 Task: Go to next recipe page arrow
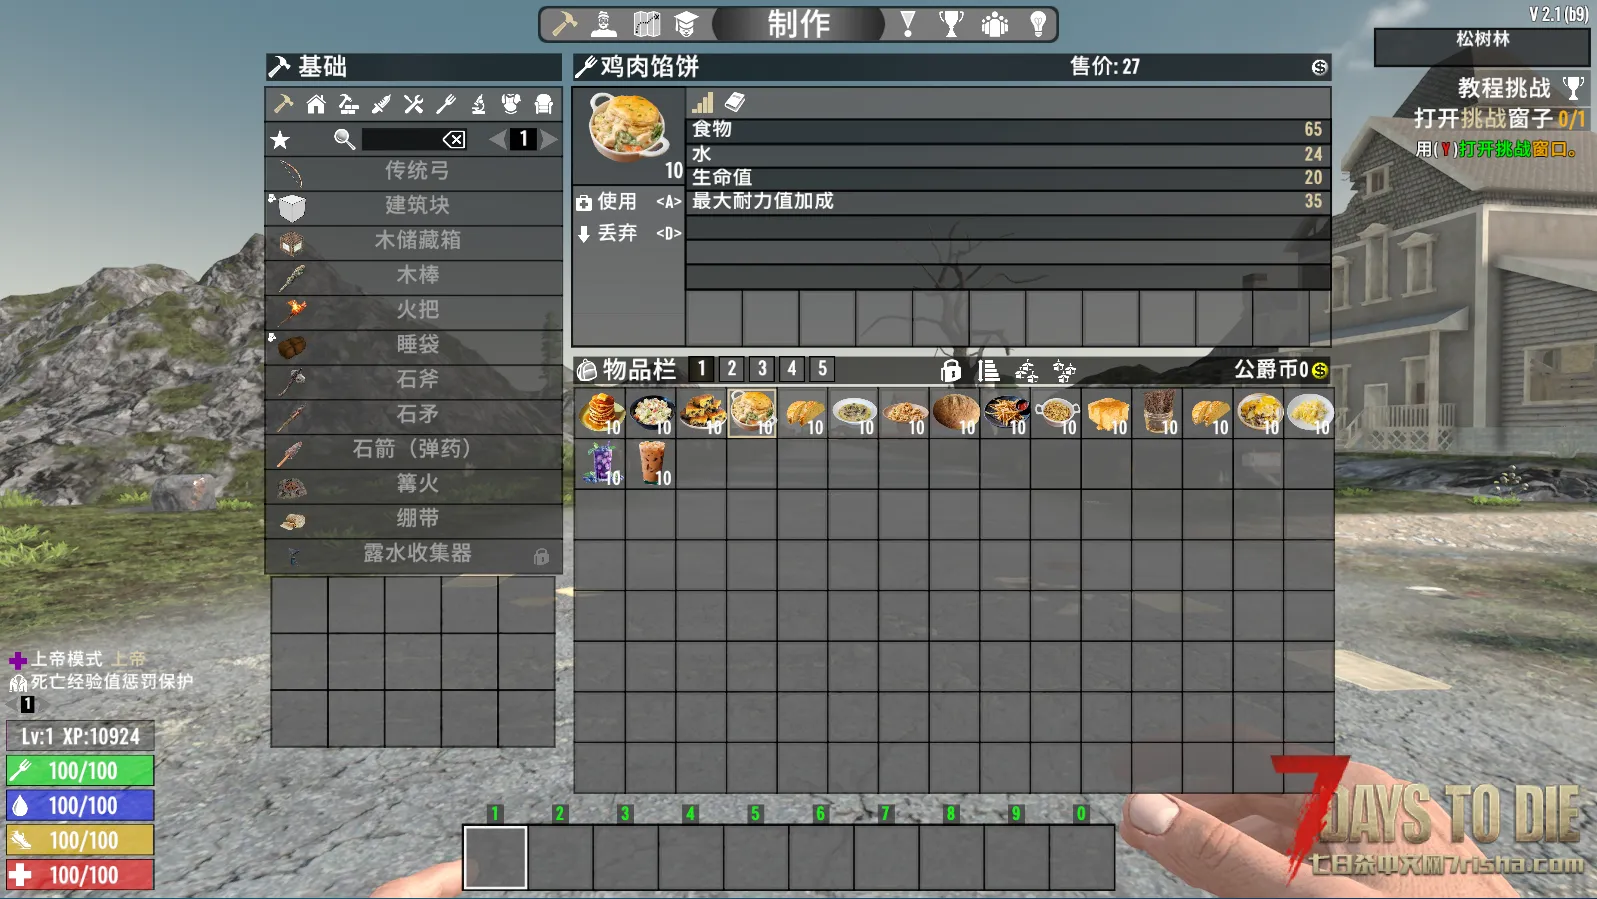pos(548,139)
